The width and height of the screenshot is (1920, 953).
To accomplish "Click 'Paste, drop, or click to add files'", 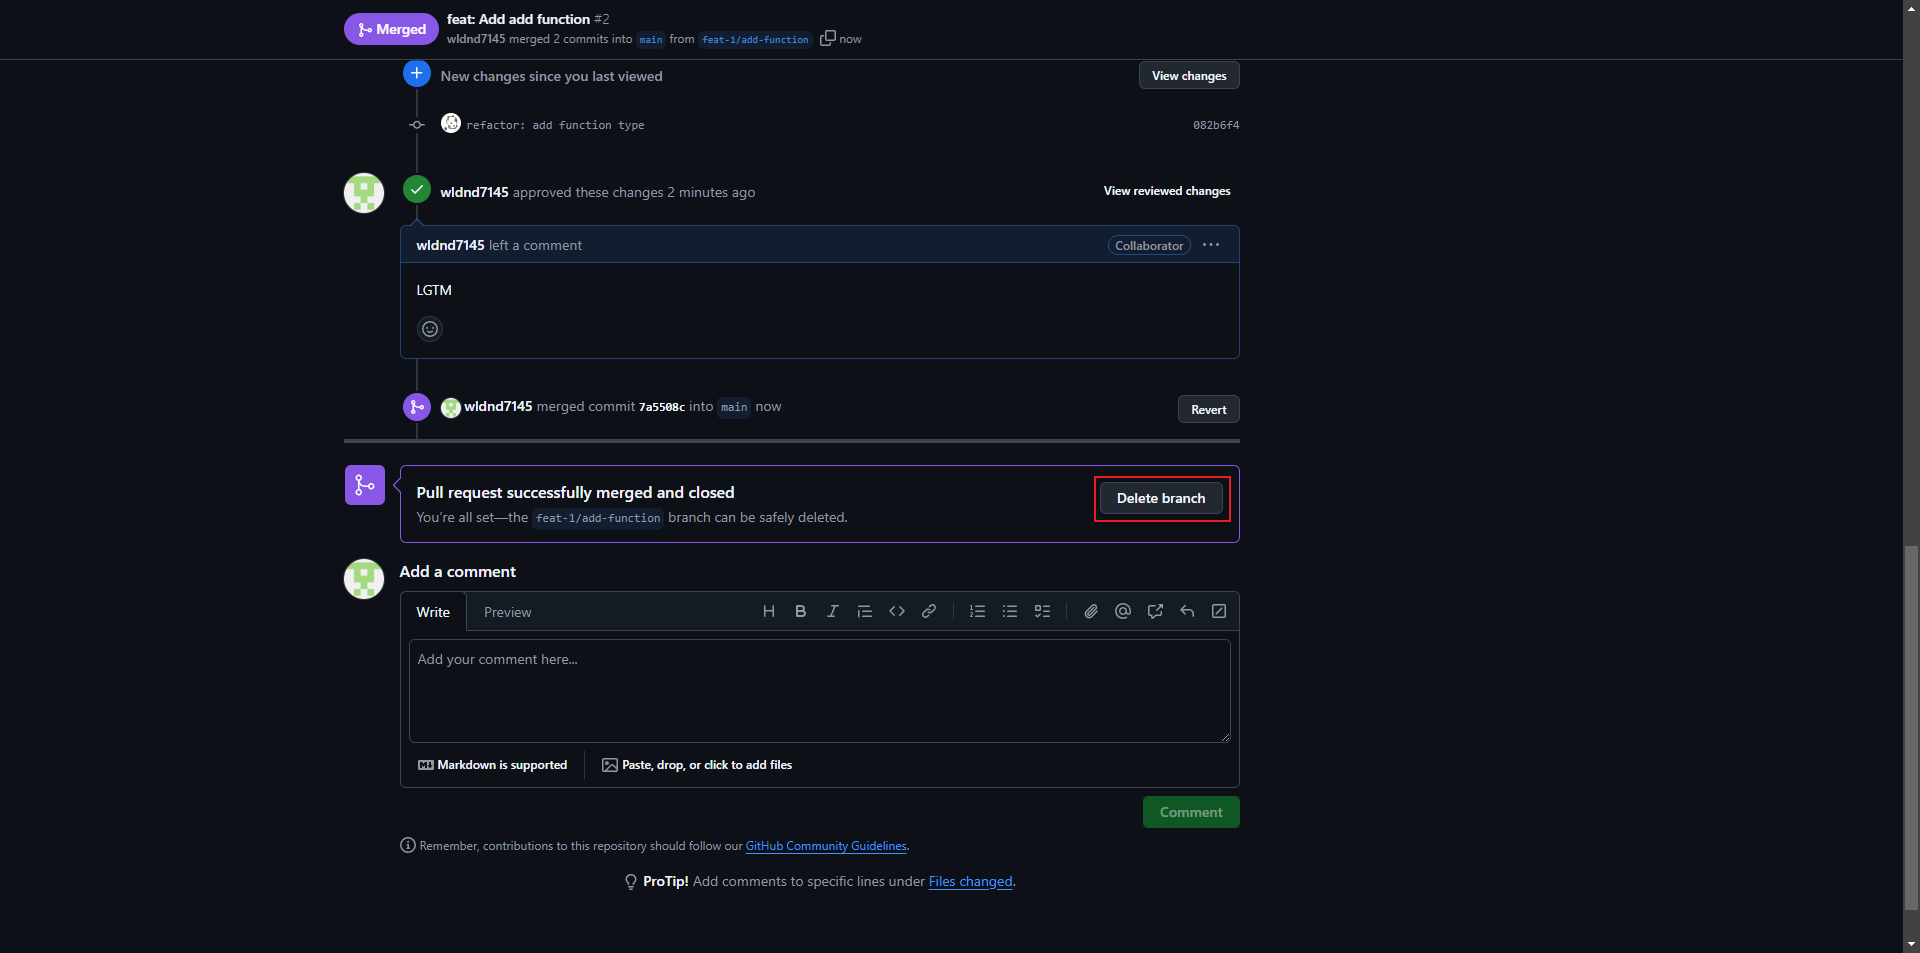I will (x=697, y=765).
